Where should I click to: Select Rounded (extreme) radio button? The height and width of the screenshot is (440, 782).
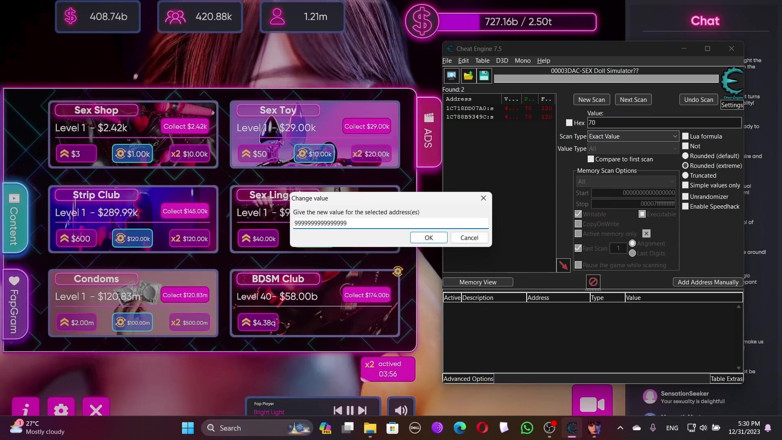685,166
